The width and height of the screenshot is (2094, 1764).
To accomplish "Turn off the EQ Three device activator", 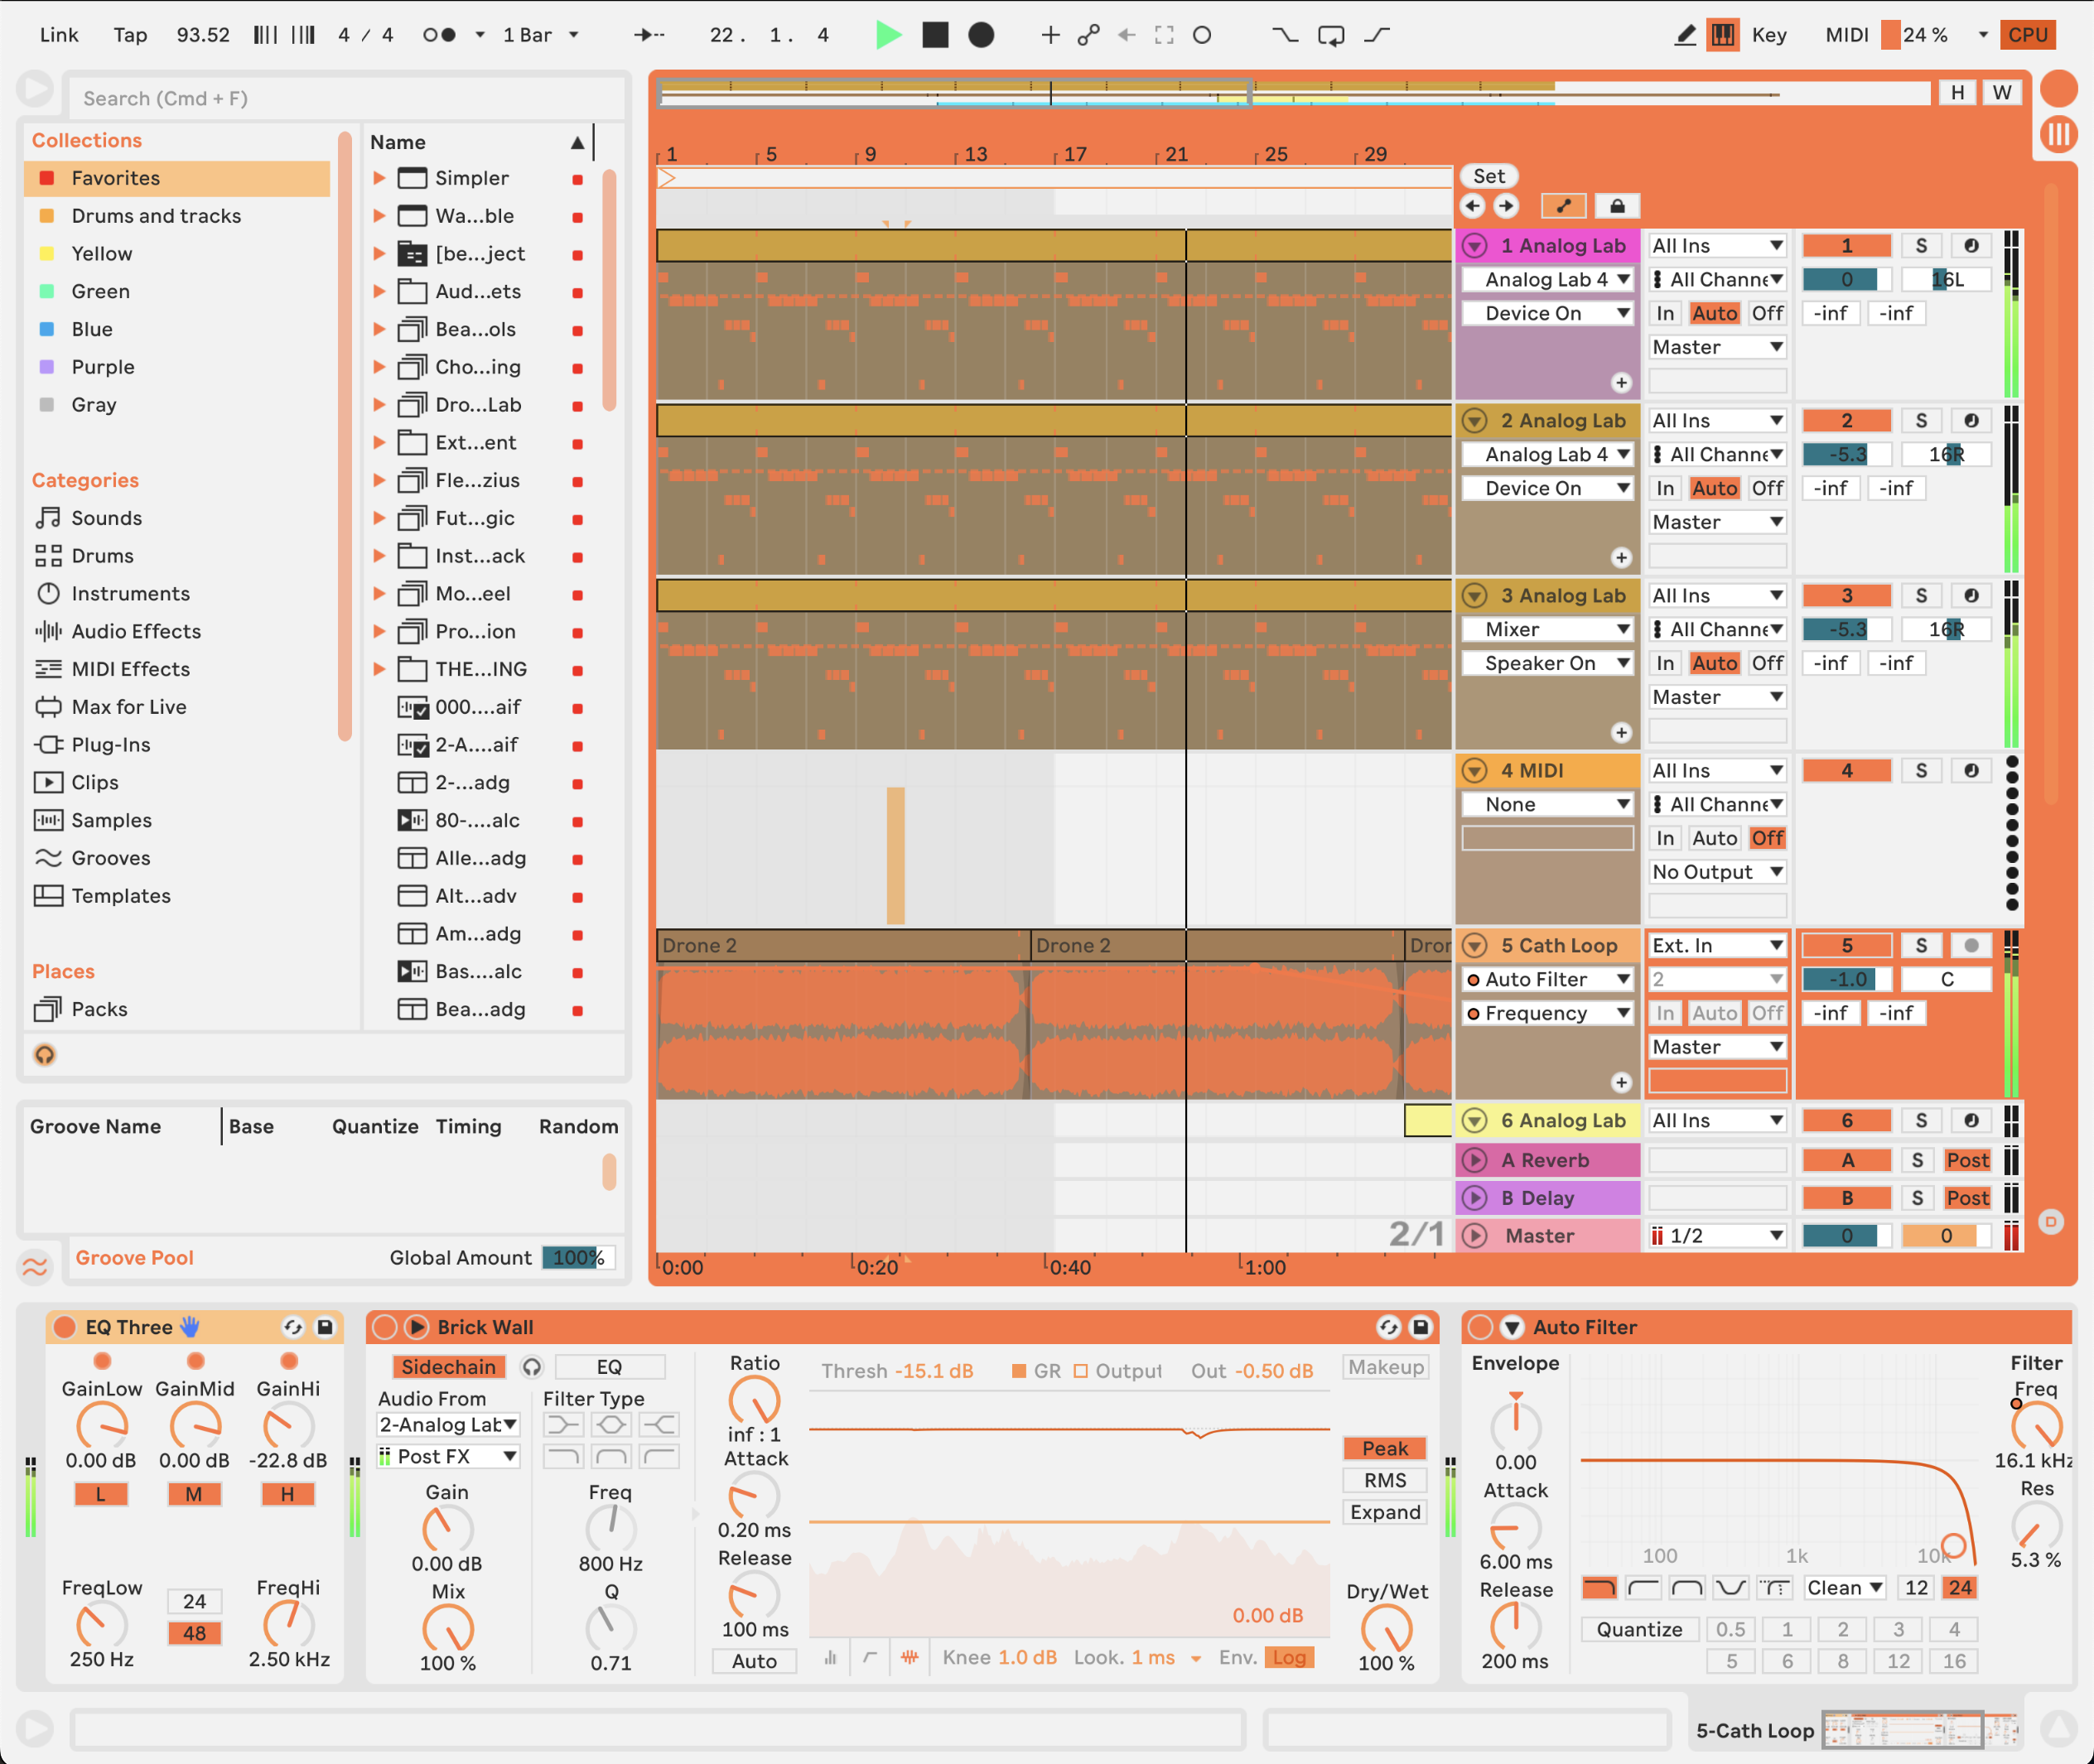I will click(65, 1327).
